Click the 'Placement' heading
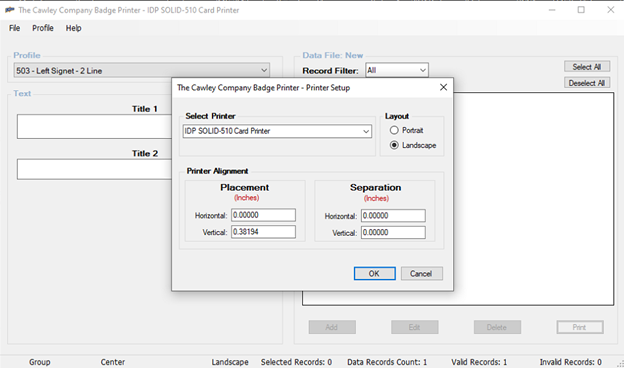Screen dimensions: 624x368 tap(244, 187)
